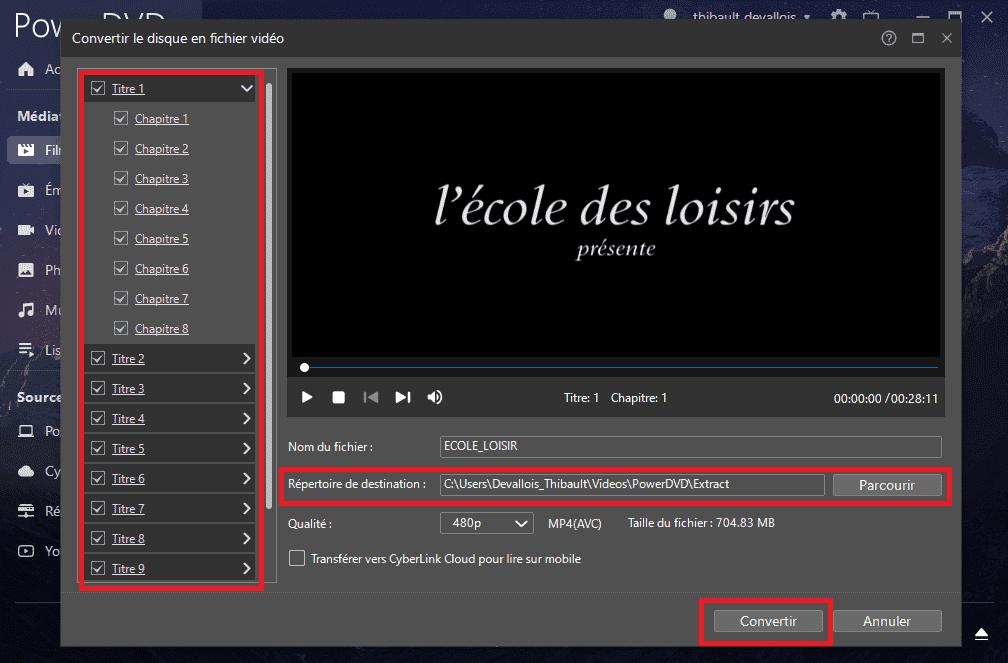Open the TV shows sidebar icon

[26, 190]
